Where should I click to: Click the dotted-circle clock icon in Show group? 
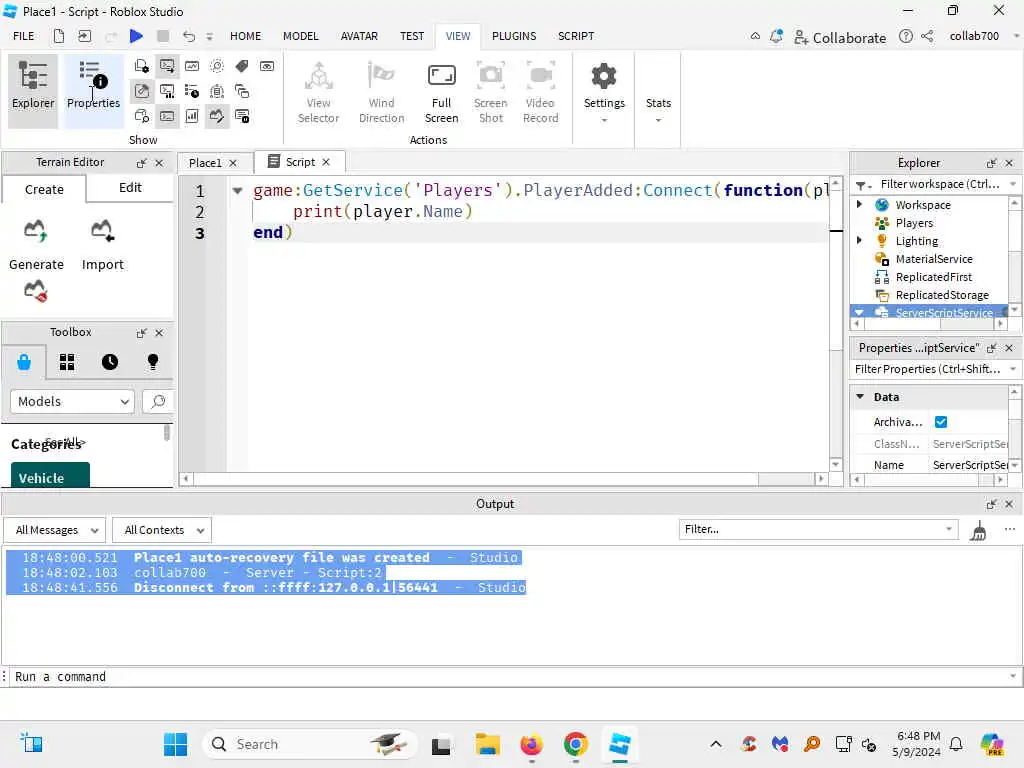(217, 66)
